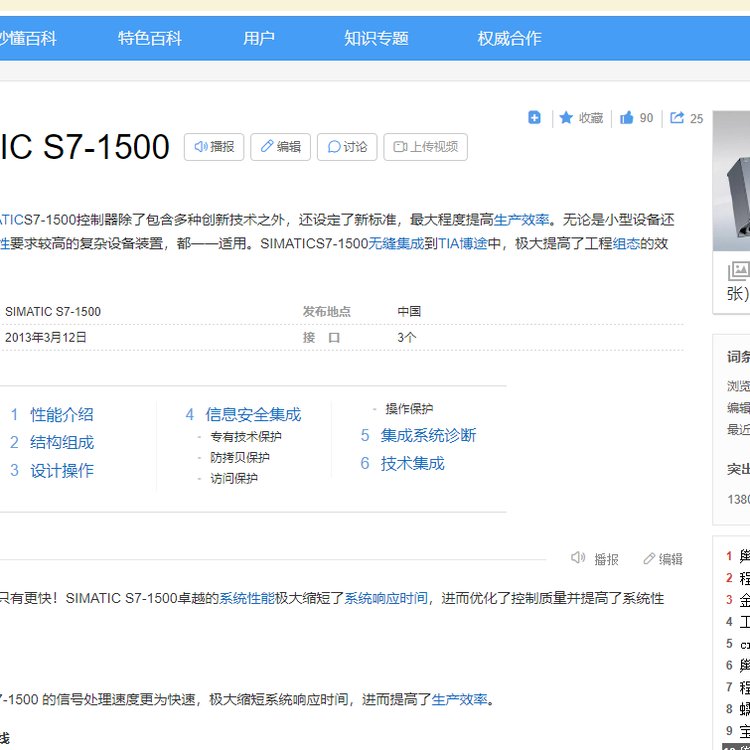Viewport: 750px width, 750px height.
Task: Open the 讨论 discussion button
Action: coord(347,147)
